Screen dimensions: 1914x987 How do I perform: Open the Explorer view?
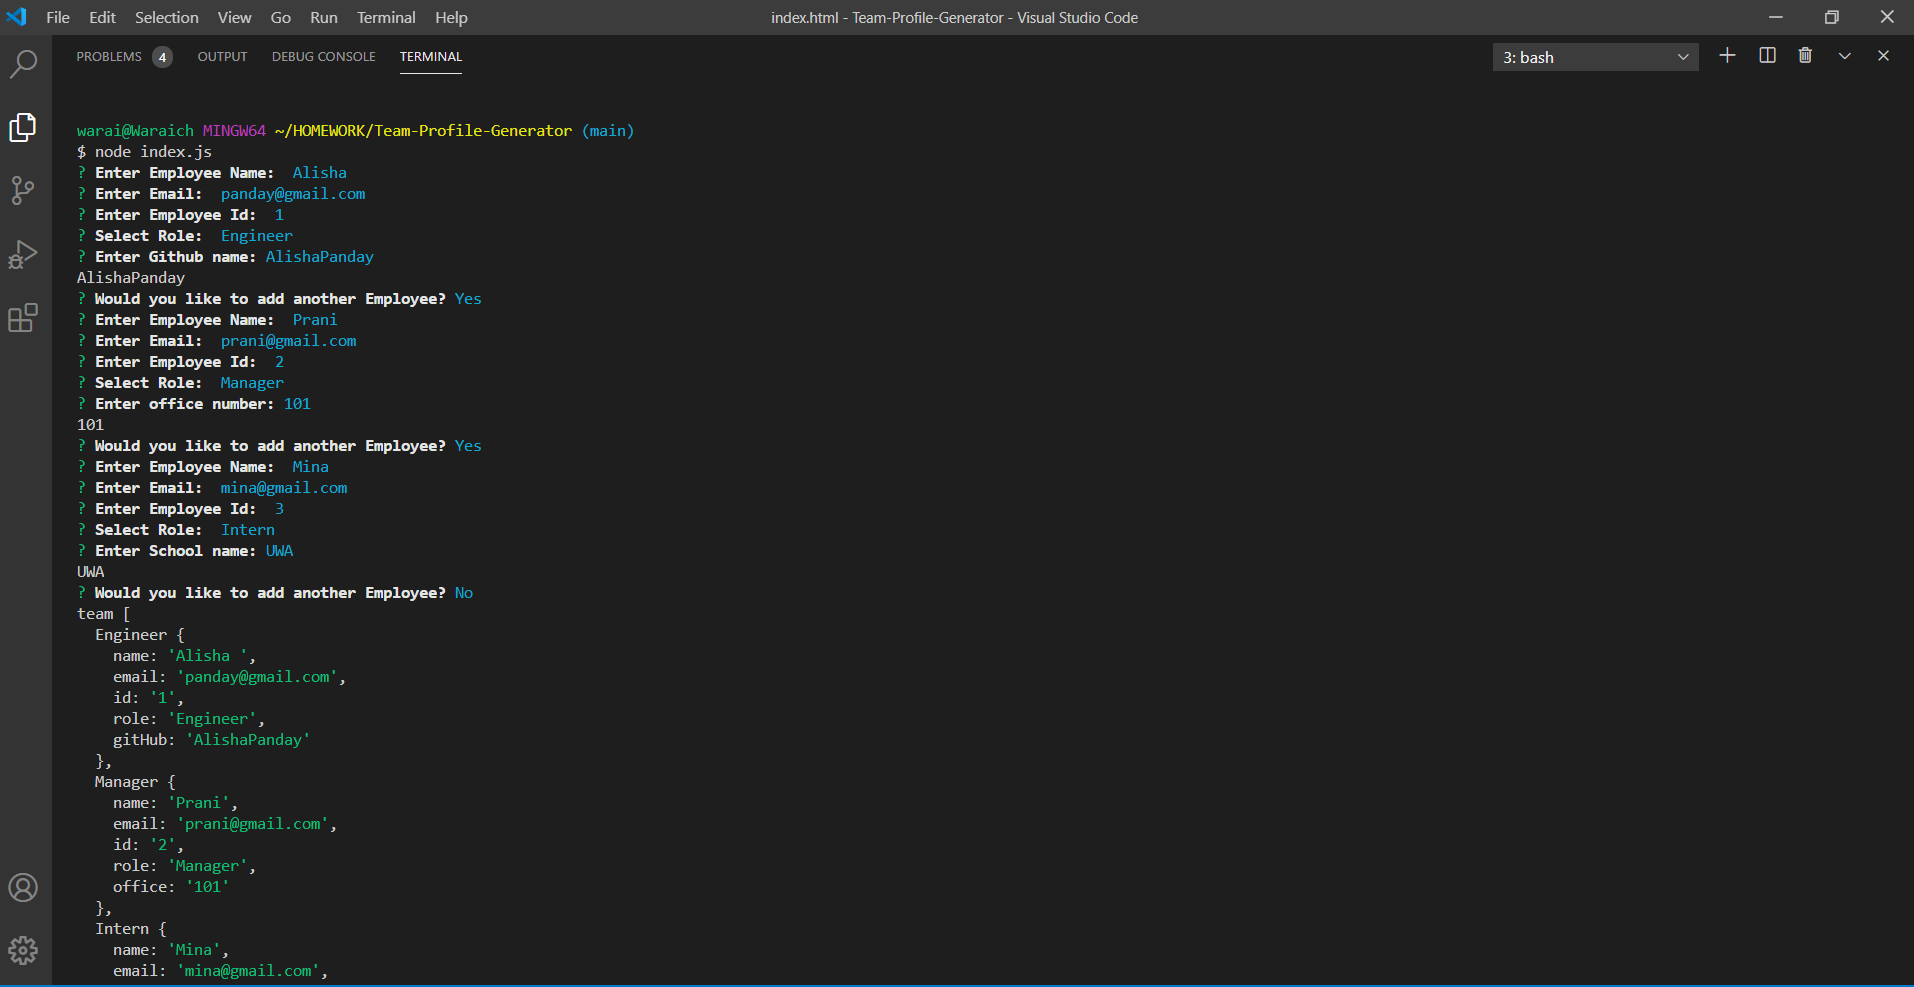(23, 127)
